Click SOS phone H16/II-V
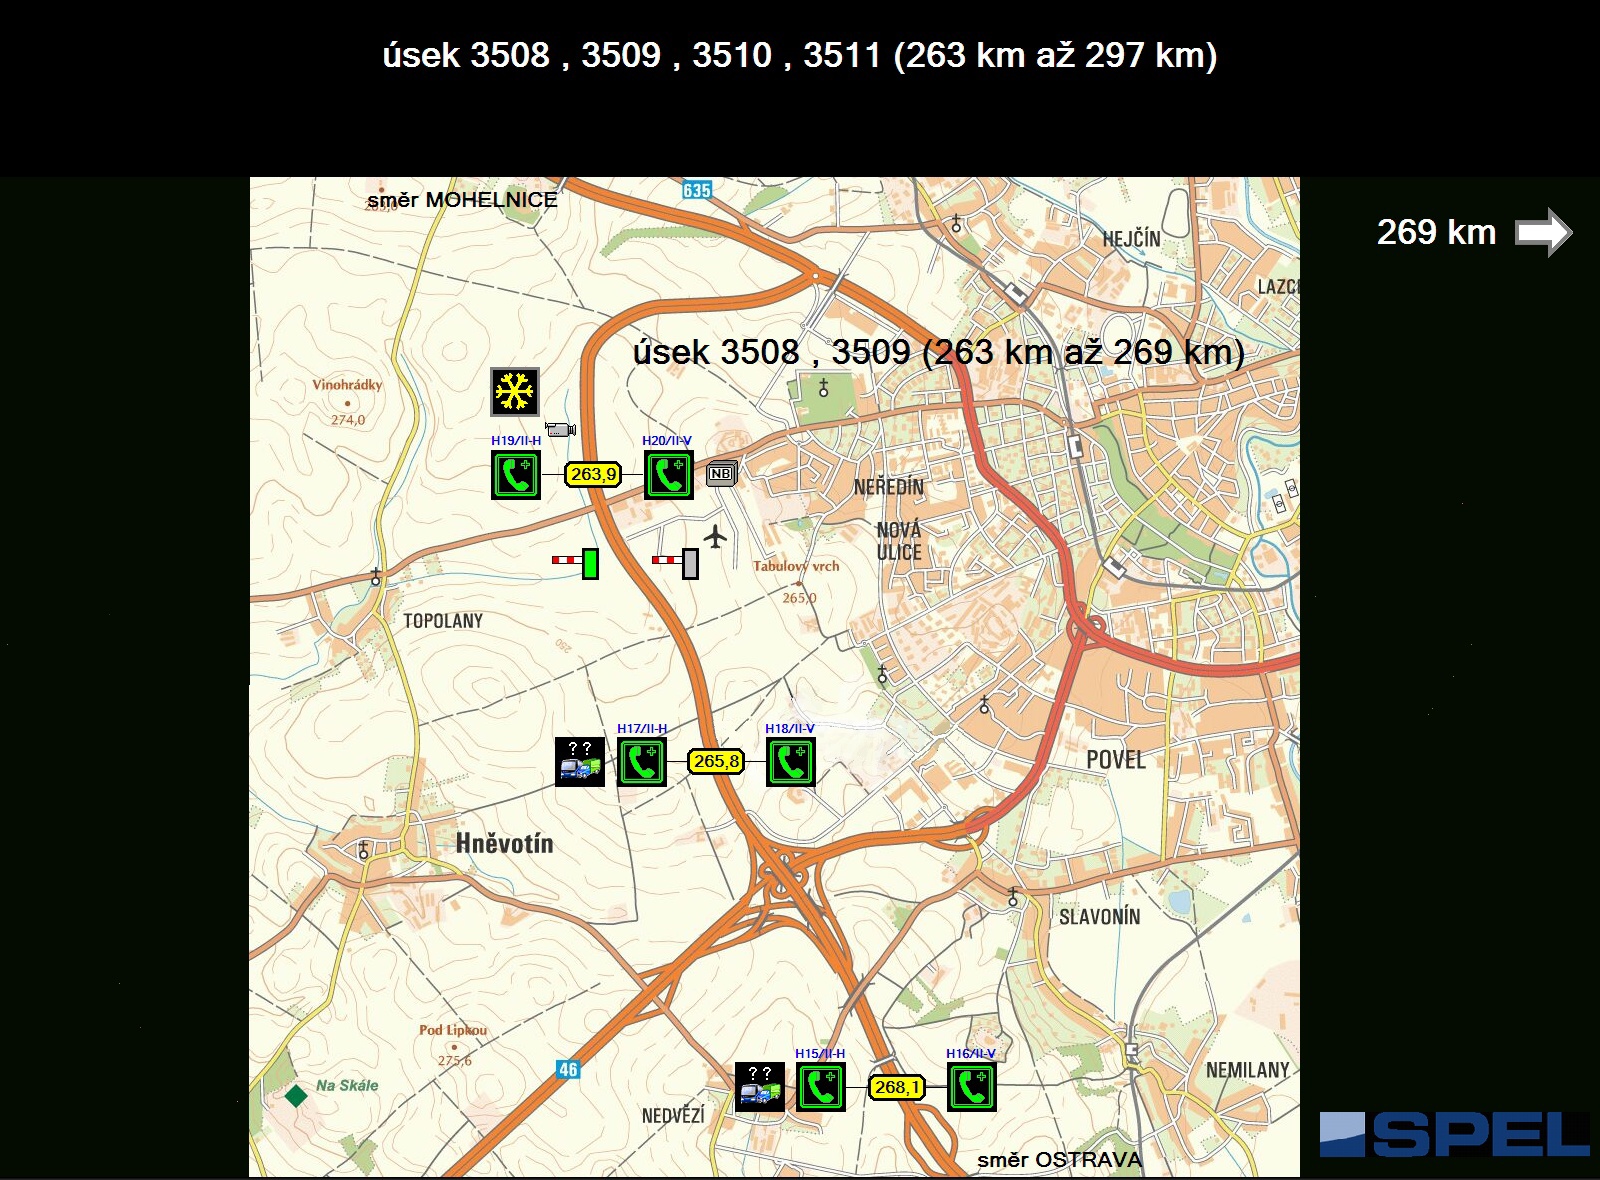Screen dimensions: 1600x1180 [x=971, y=1087]
